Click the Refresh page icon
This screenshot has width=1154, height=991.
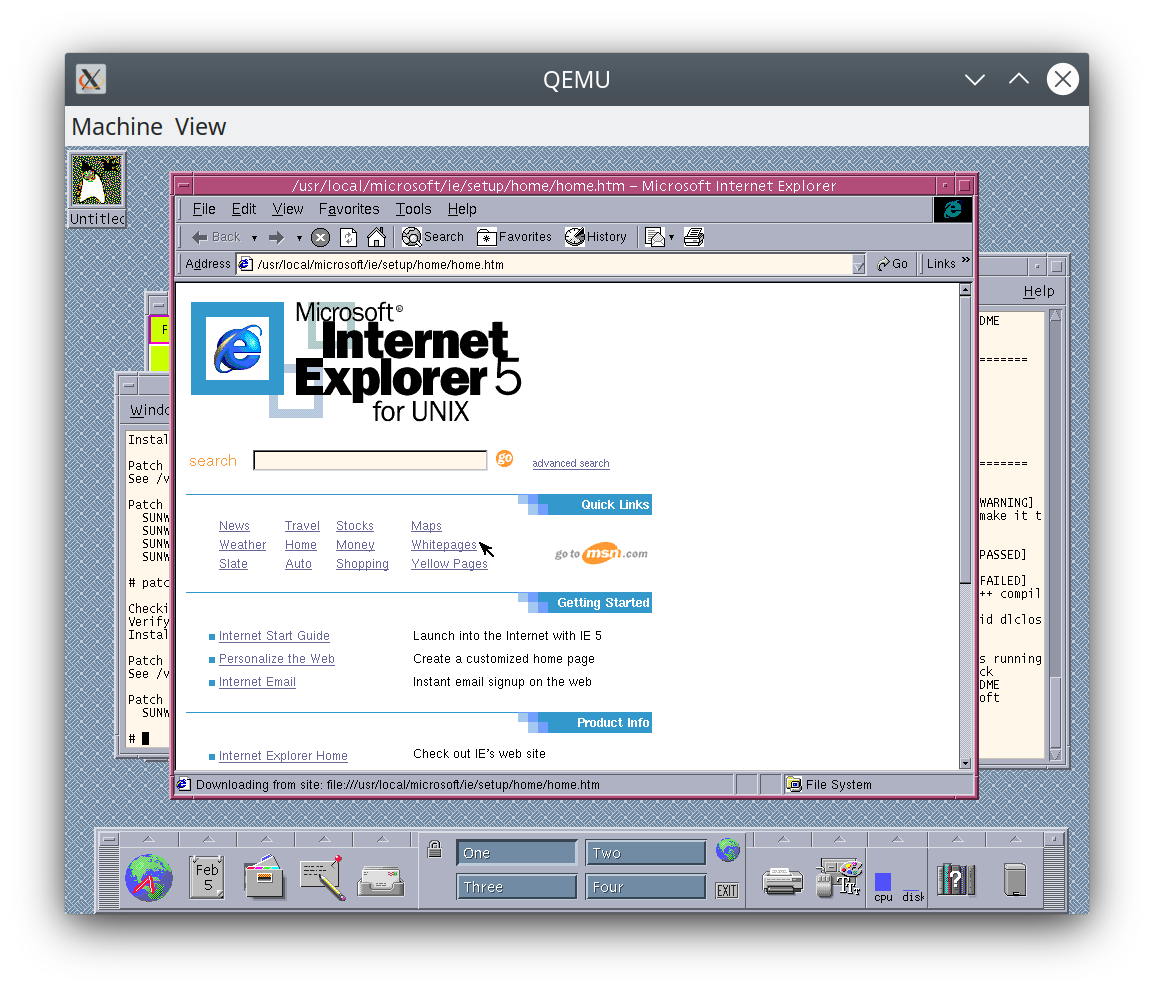(348, 237)
